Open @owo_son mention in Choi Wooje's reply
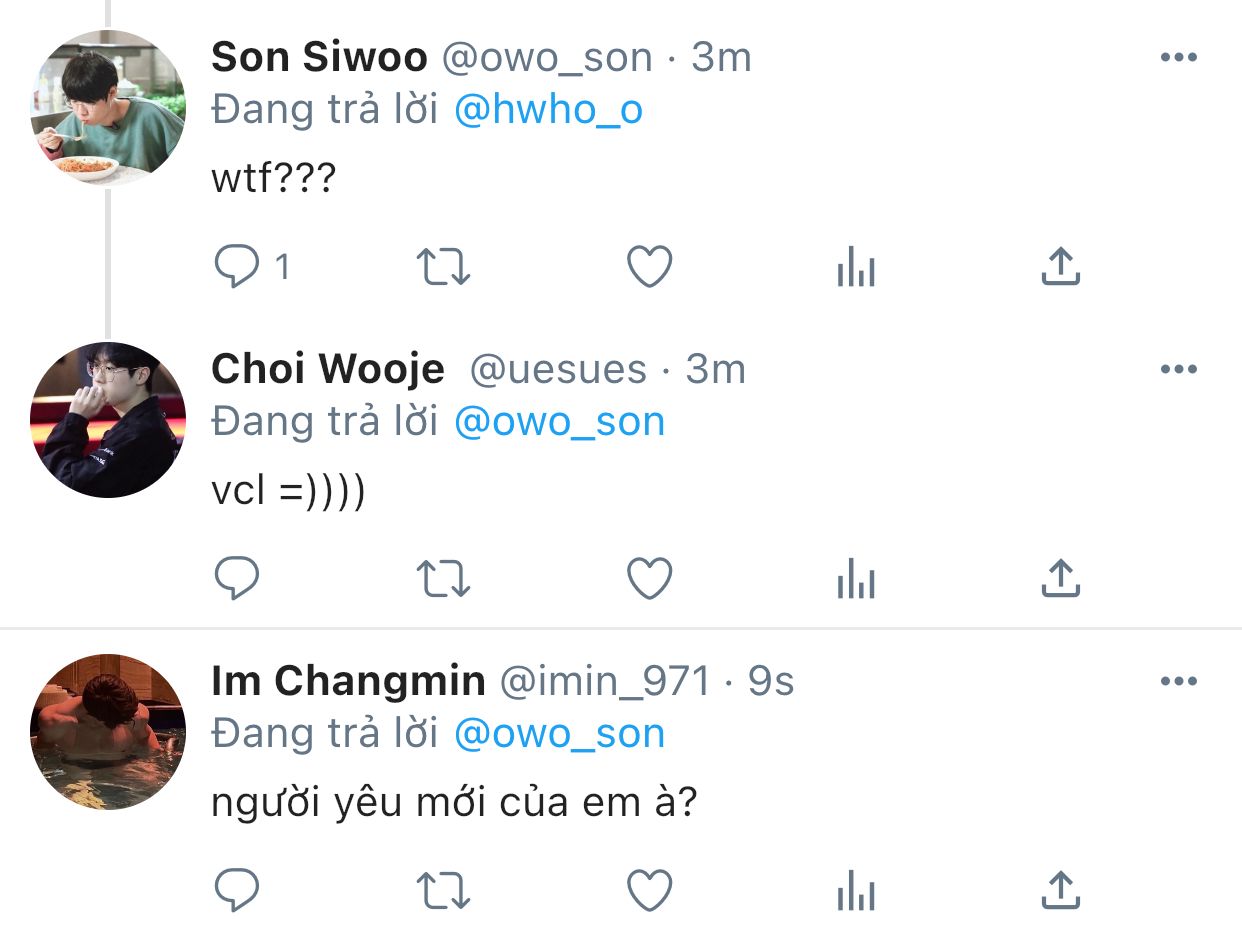 [559, 422]
